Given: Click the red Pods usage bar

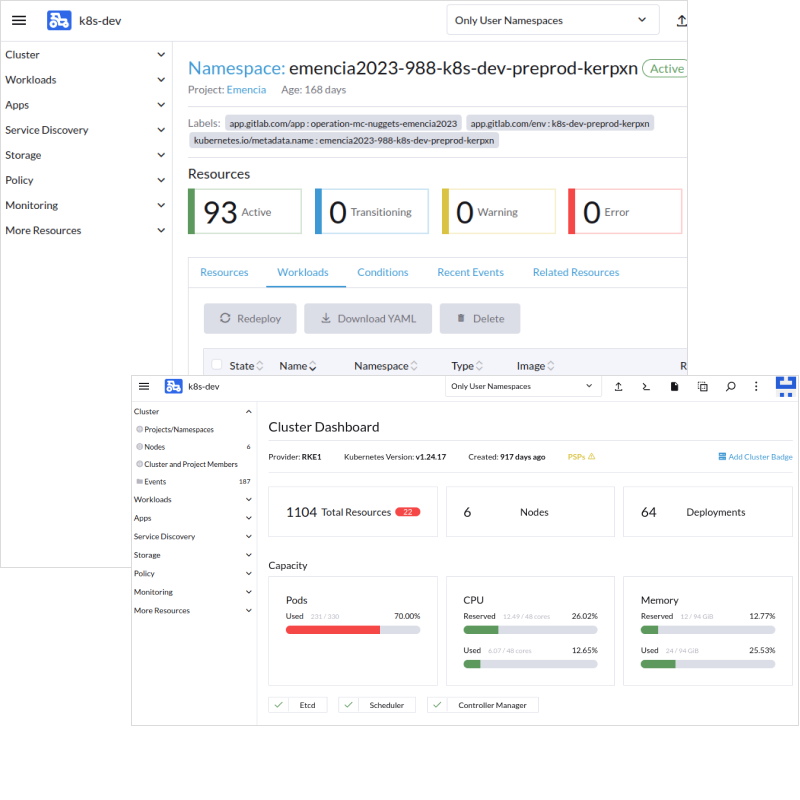Looking at the screenshot, I should click(332, 630).
